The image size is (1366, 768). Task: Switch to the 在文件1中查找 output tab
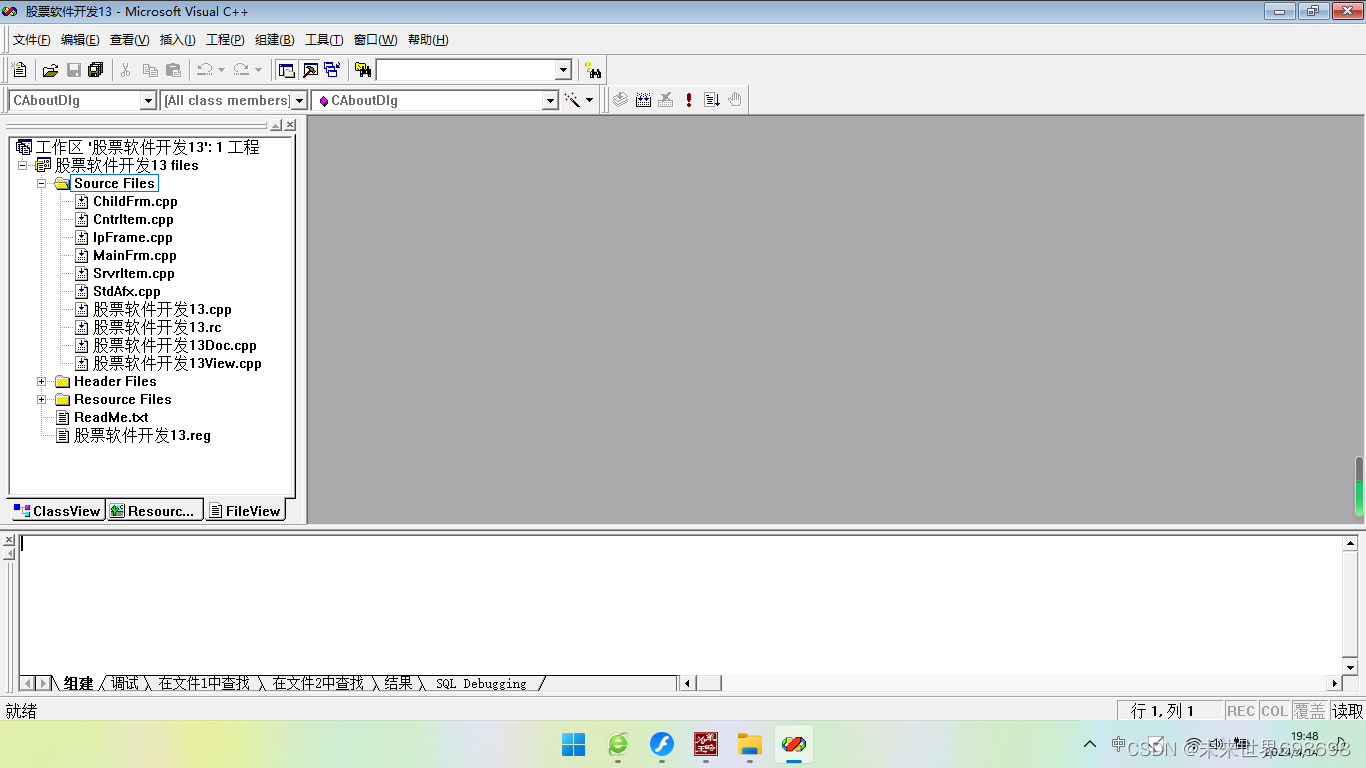[x=205, y=683]
